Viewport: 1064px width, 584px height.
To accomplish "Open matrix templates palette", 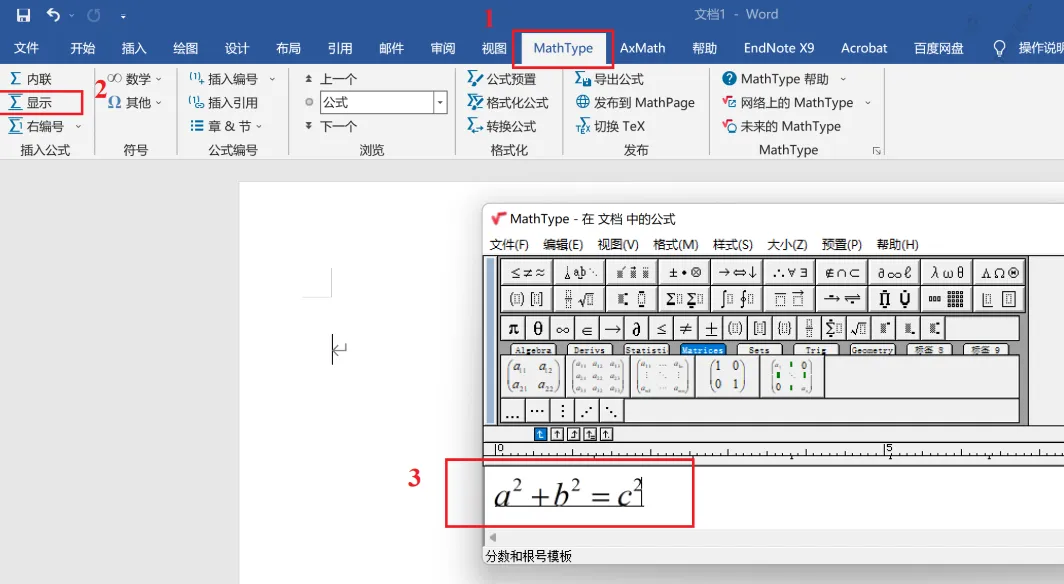I will point(947,299).
